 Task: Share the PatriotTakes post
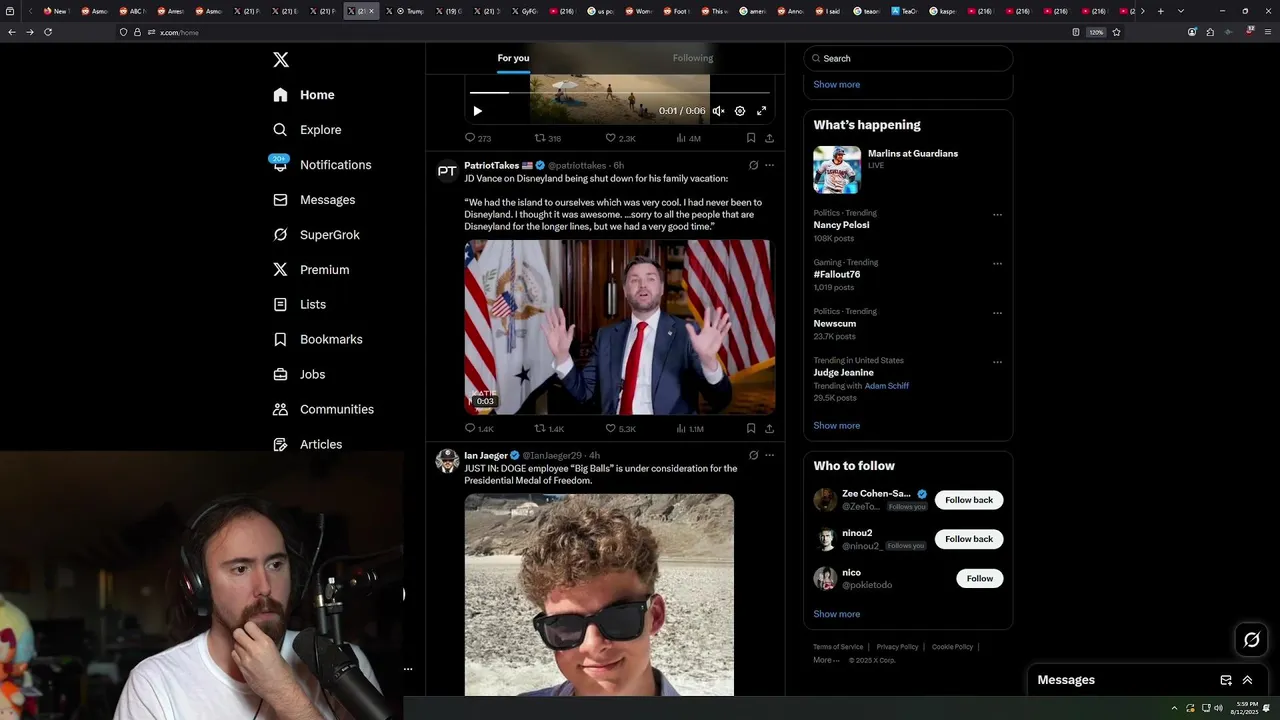tap(769, 429)
